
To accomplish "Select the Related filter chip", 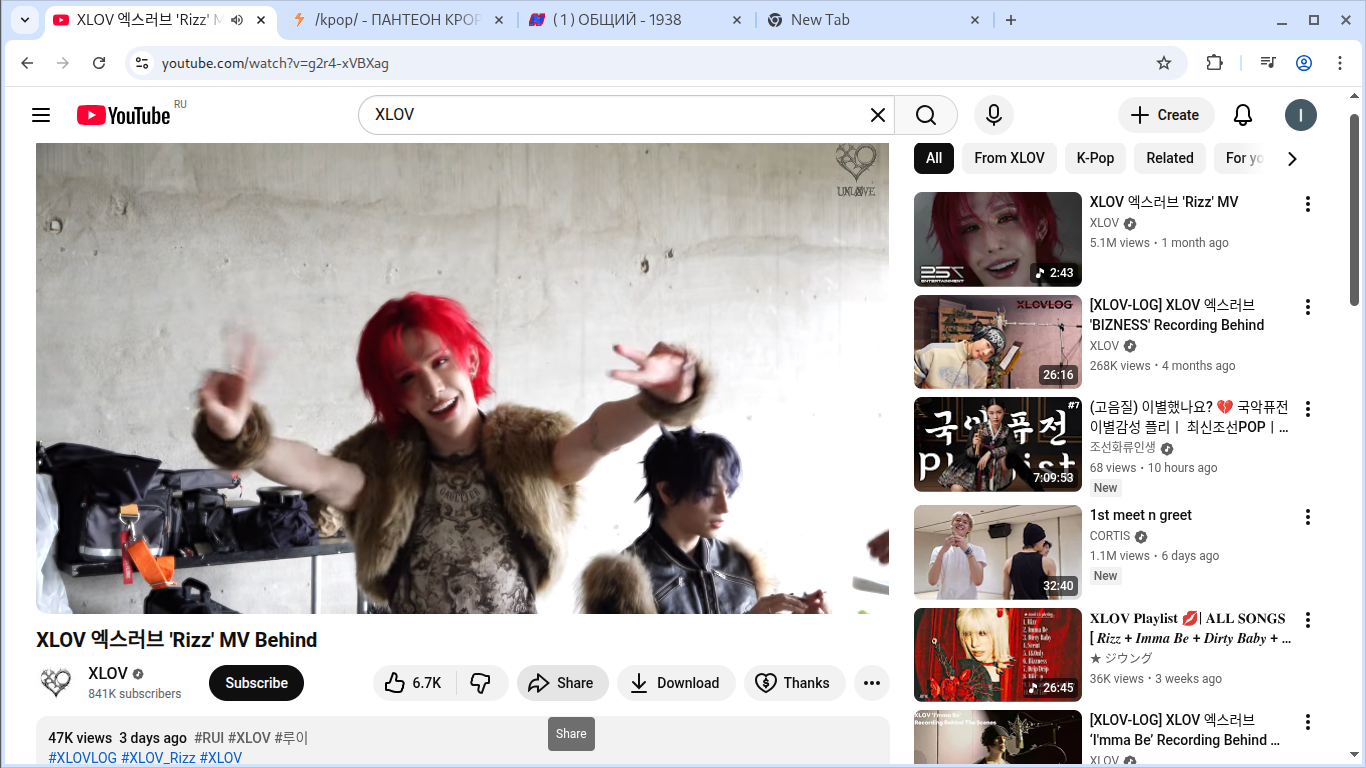I will [x=1170, y=158].
